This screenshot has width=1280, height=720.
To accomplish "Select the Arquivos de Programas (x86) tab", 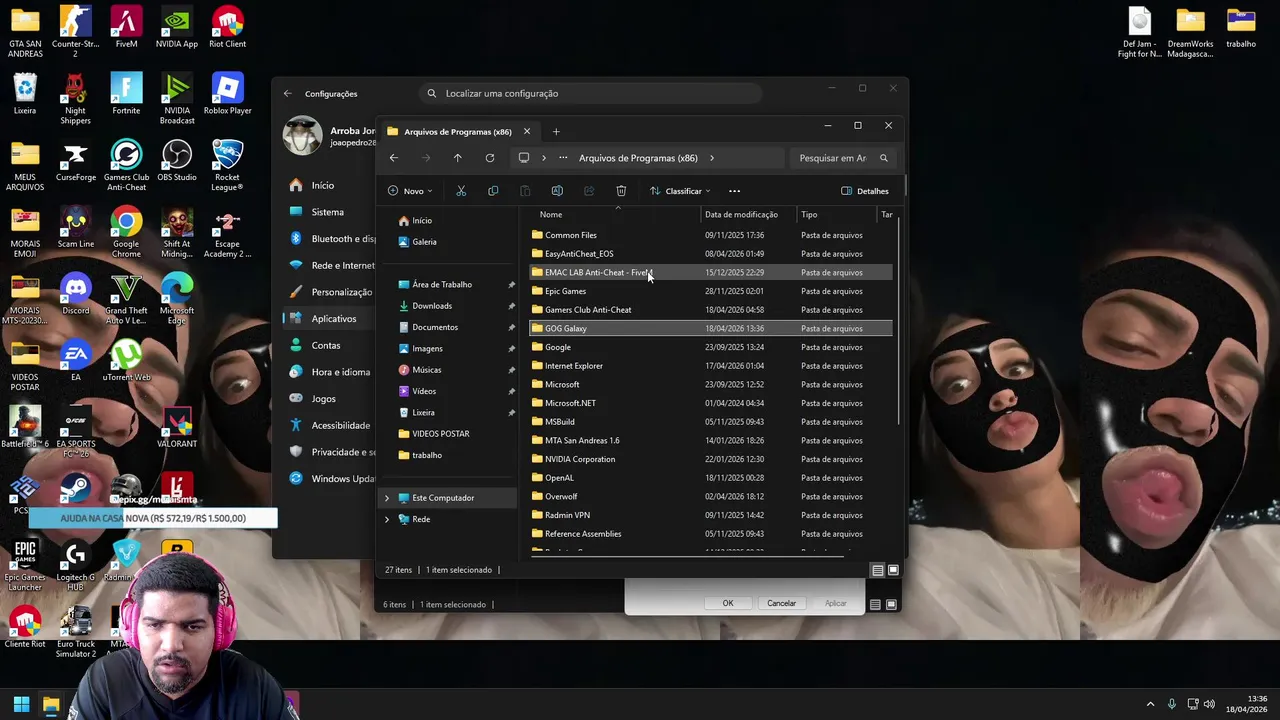I will 458,131.
